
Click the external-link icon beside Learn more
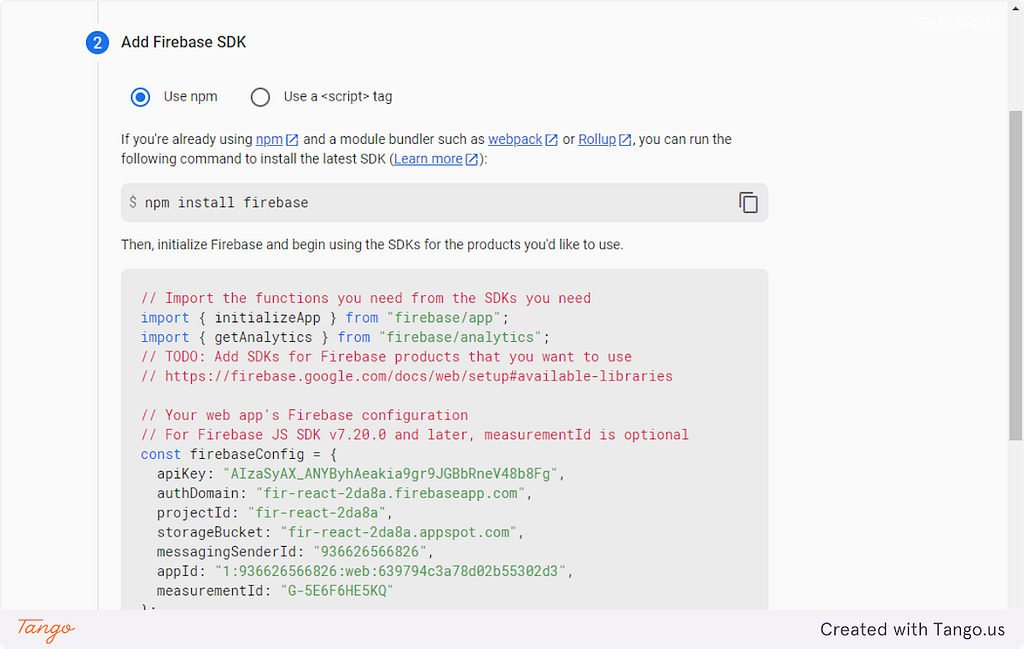click(x=472, y=159)
